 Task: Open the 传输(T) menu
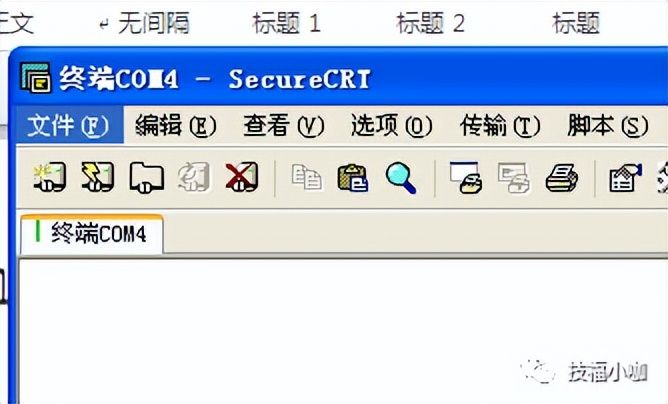(x=500, y=126)
